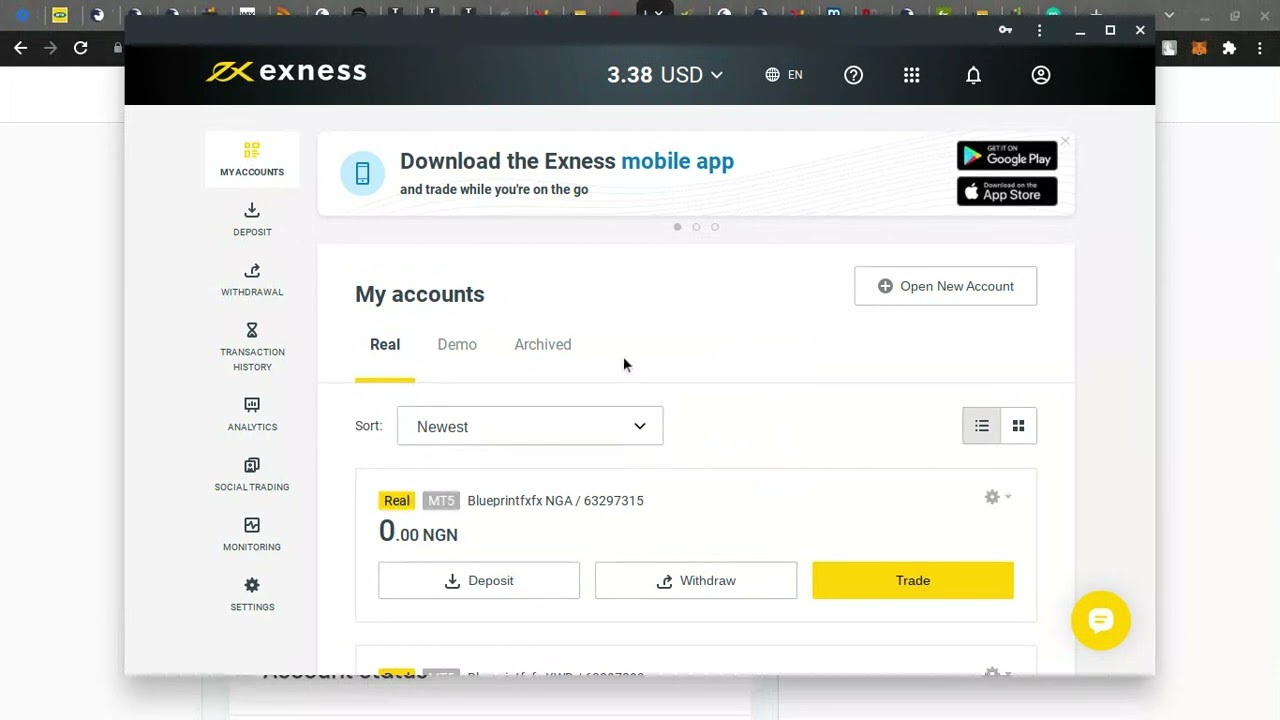This screenshot has width=1280, height=720.
Task: Open Settings in the sidebar
Action: pos(252,594)
